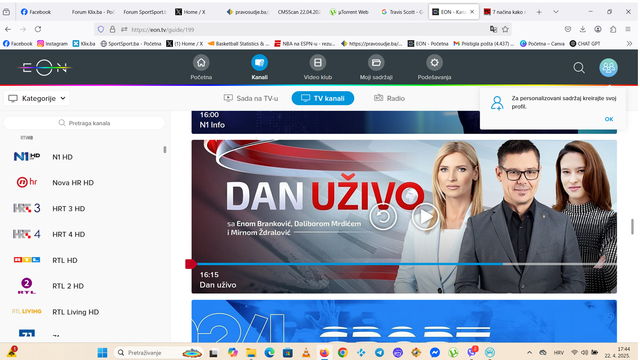Open the Video klub icon

318,63
